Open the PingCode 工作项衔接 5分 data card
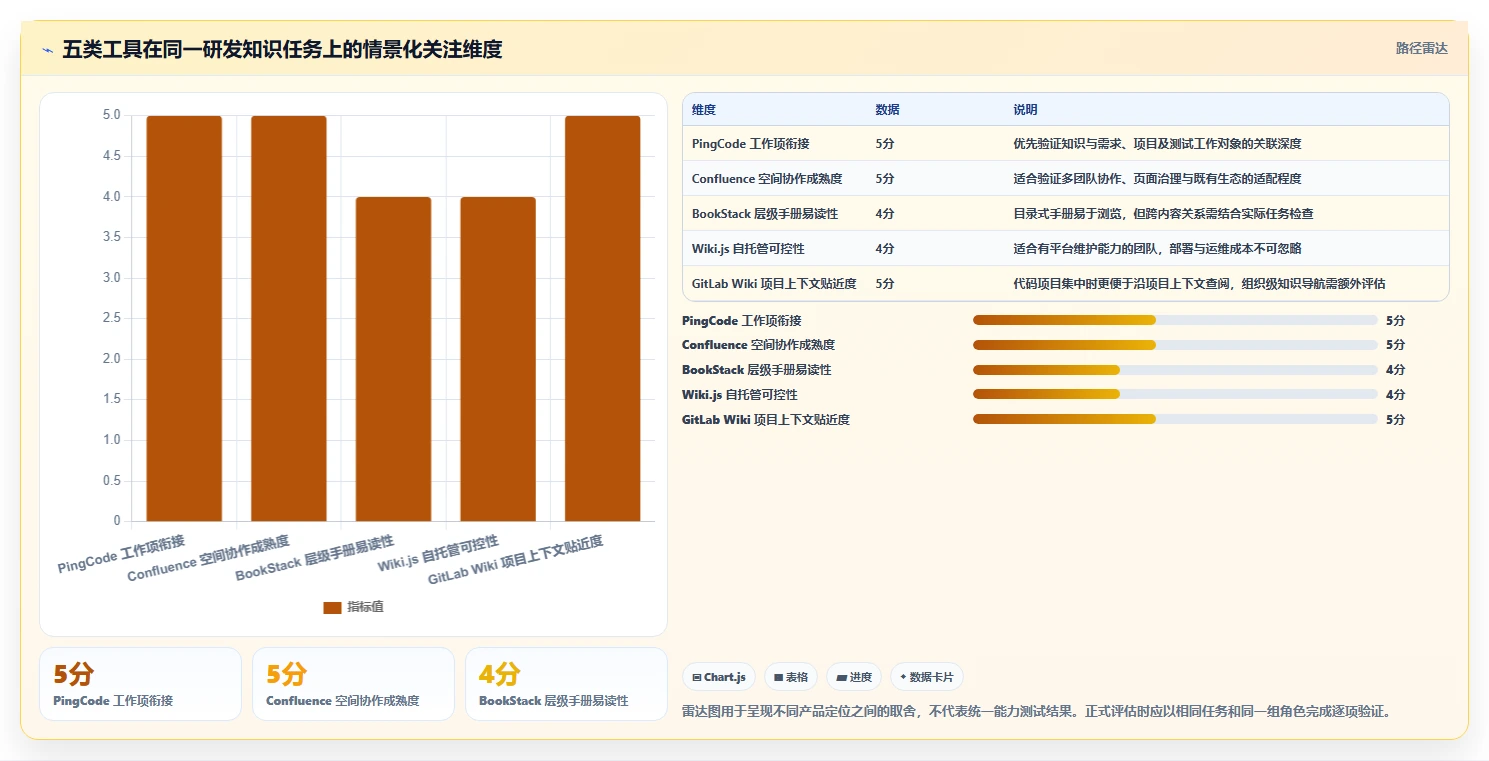Screen dimensions: 1489x761 [141, 684]
